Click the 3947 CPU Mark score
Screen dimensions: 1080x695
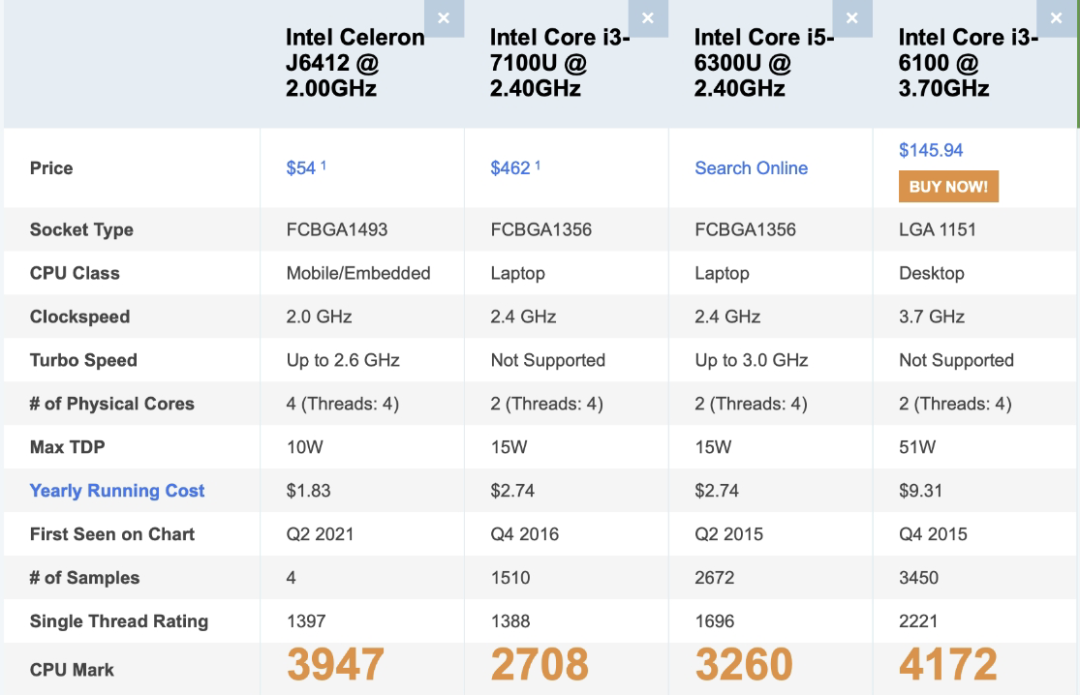coord(335,665)
